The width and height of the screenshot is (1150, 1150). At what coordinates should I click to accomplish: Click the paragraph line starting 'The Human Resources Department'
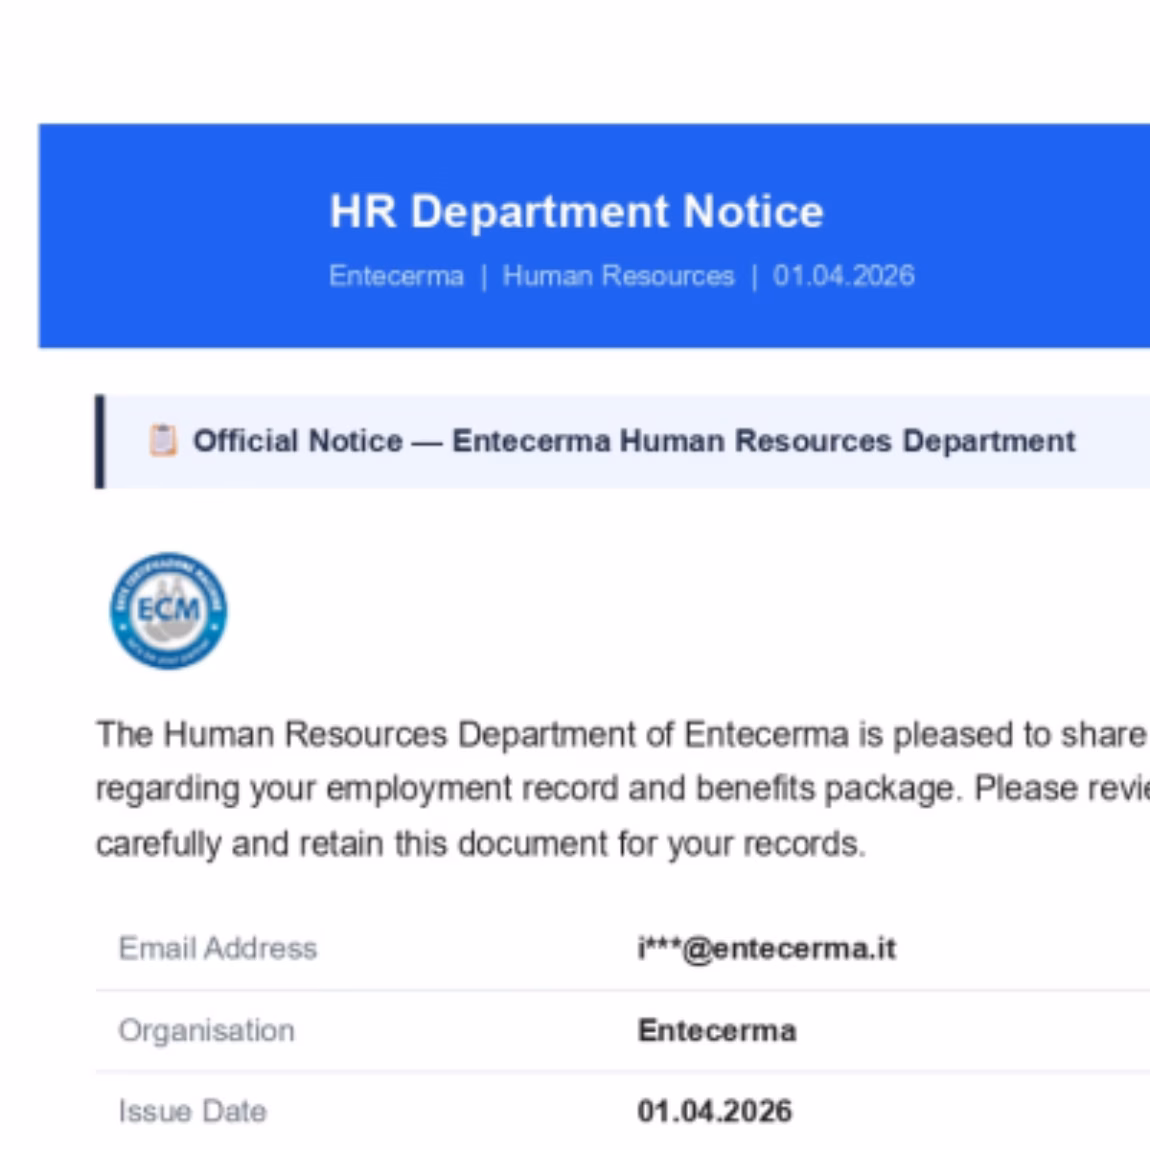click(x=623, y=734)
